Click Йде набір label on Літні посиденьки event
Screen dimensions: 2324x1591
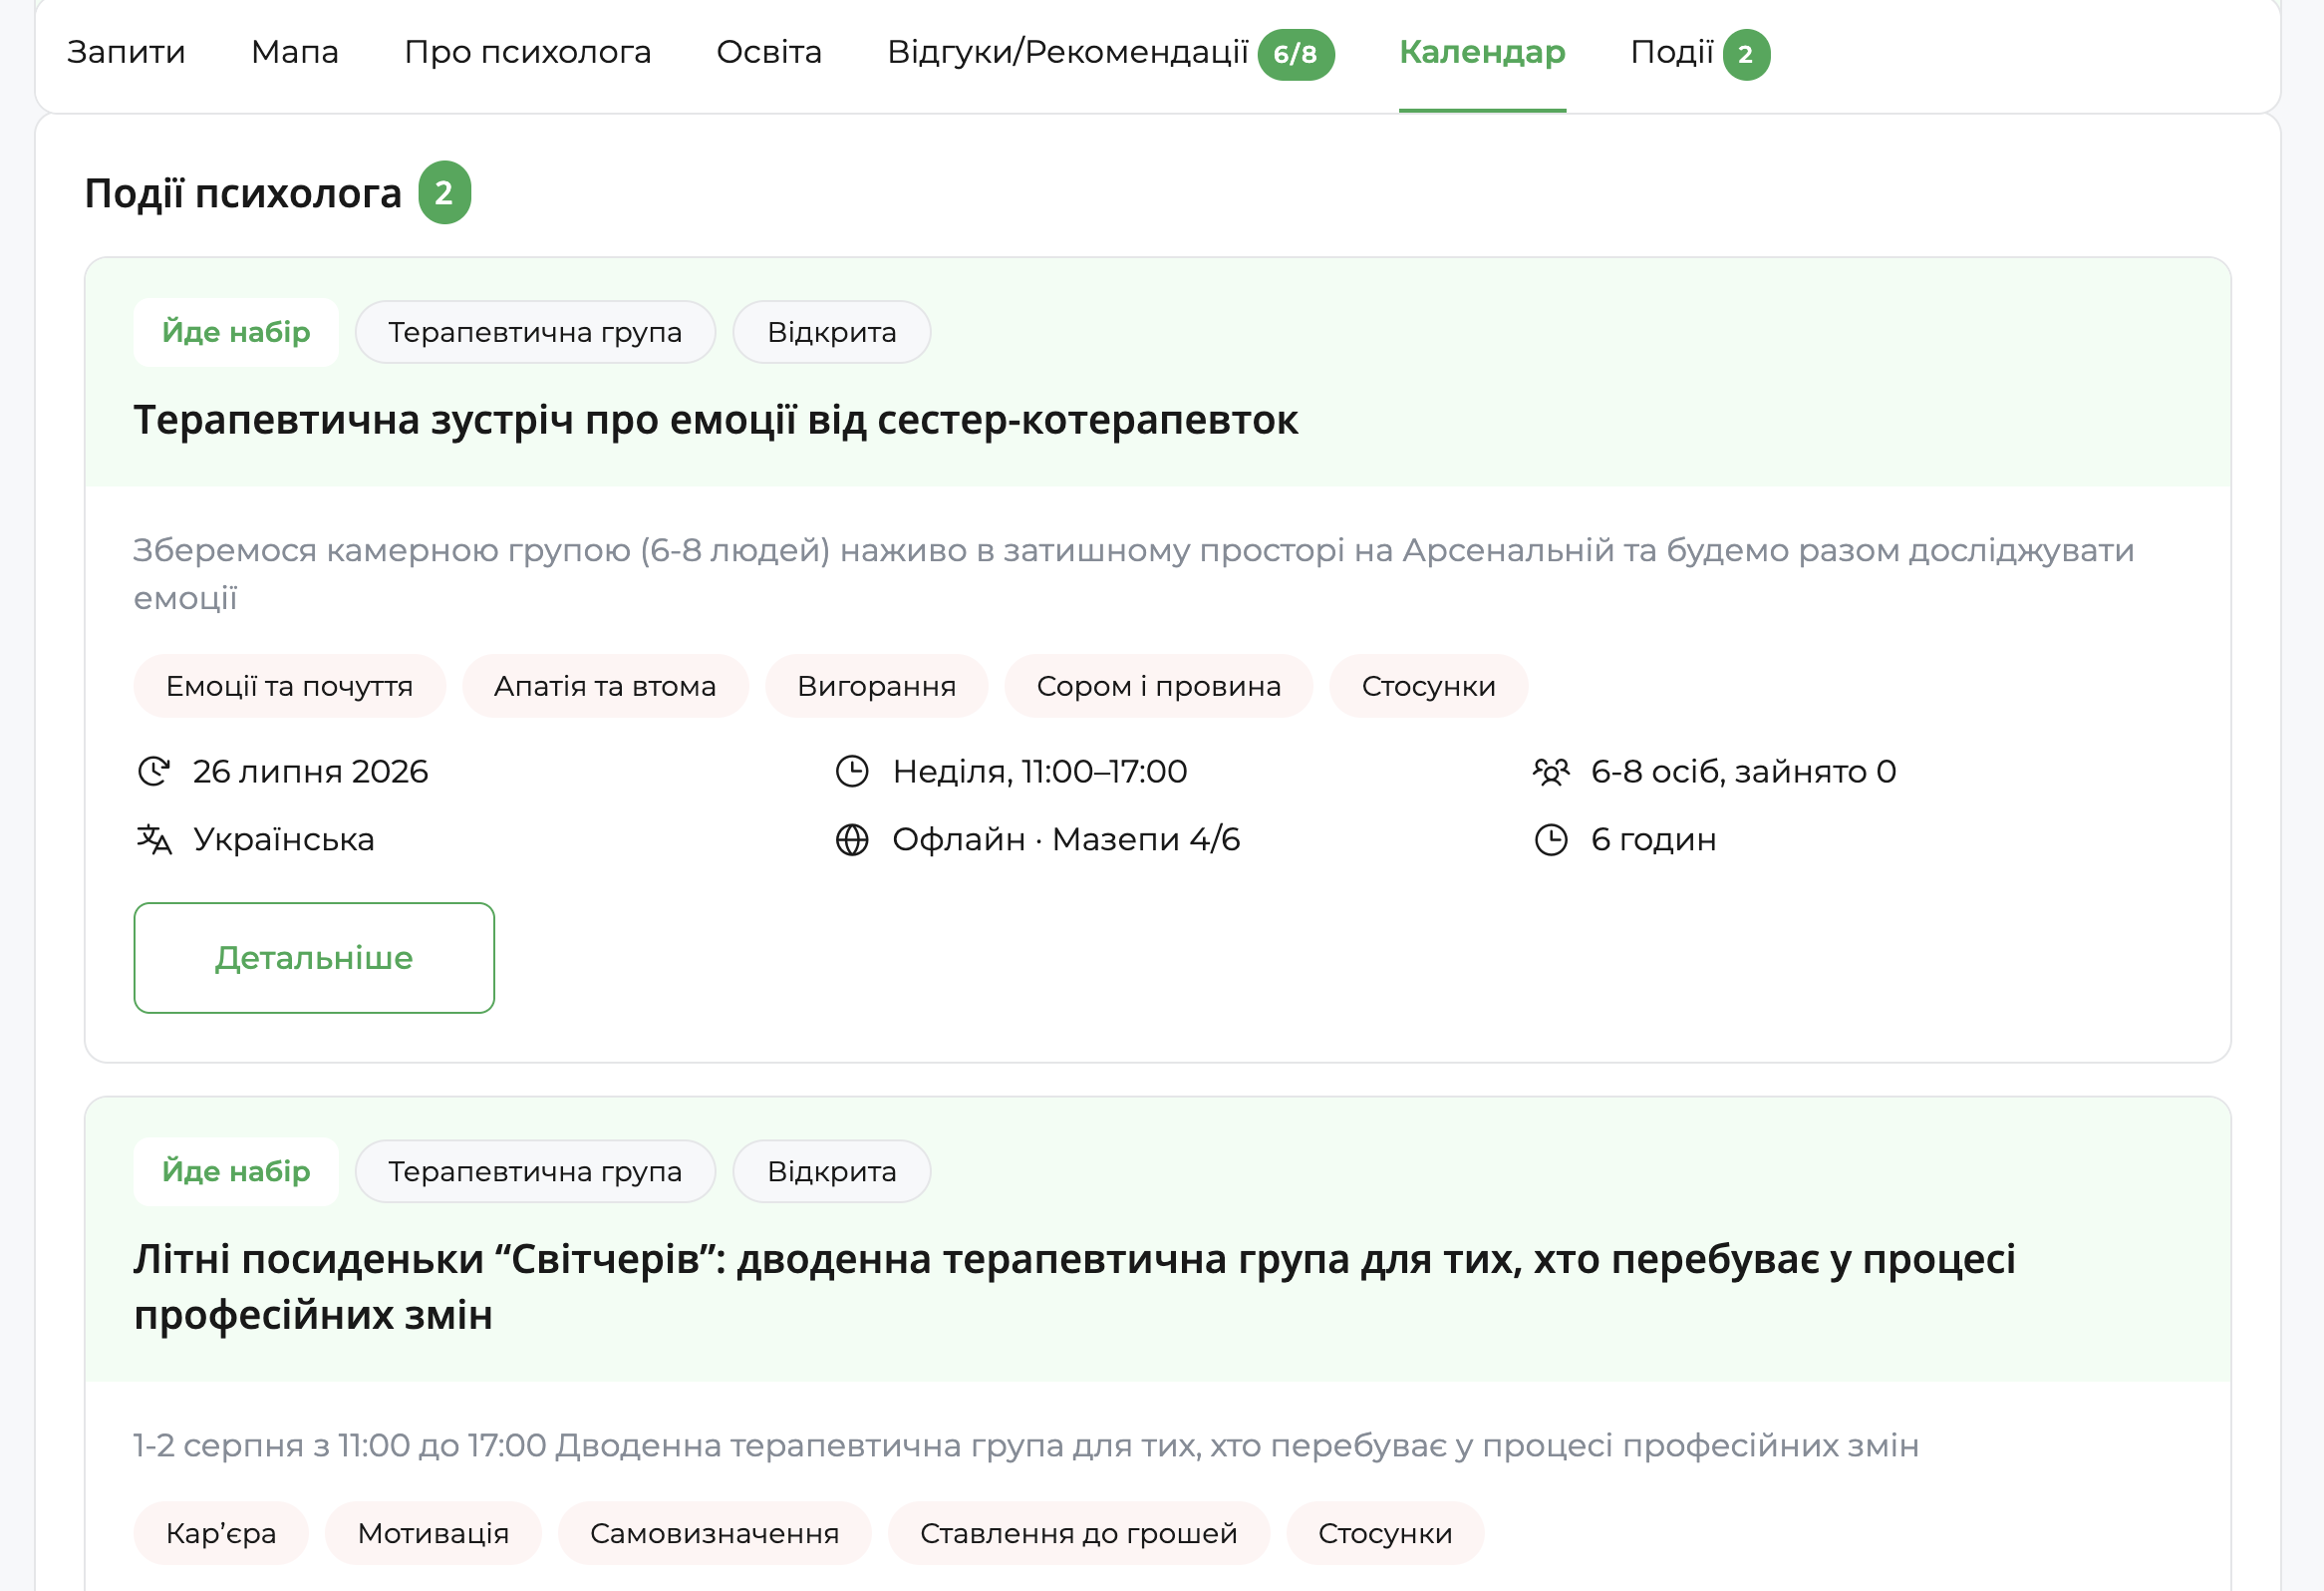pyautogui.click(x=236, y=1171)
